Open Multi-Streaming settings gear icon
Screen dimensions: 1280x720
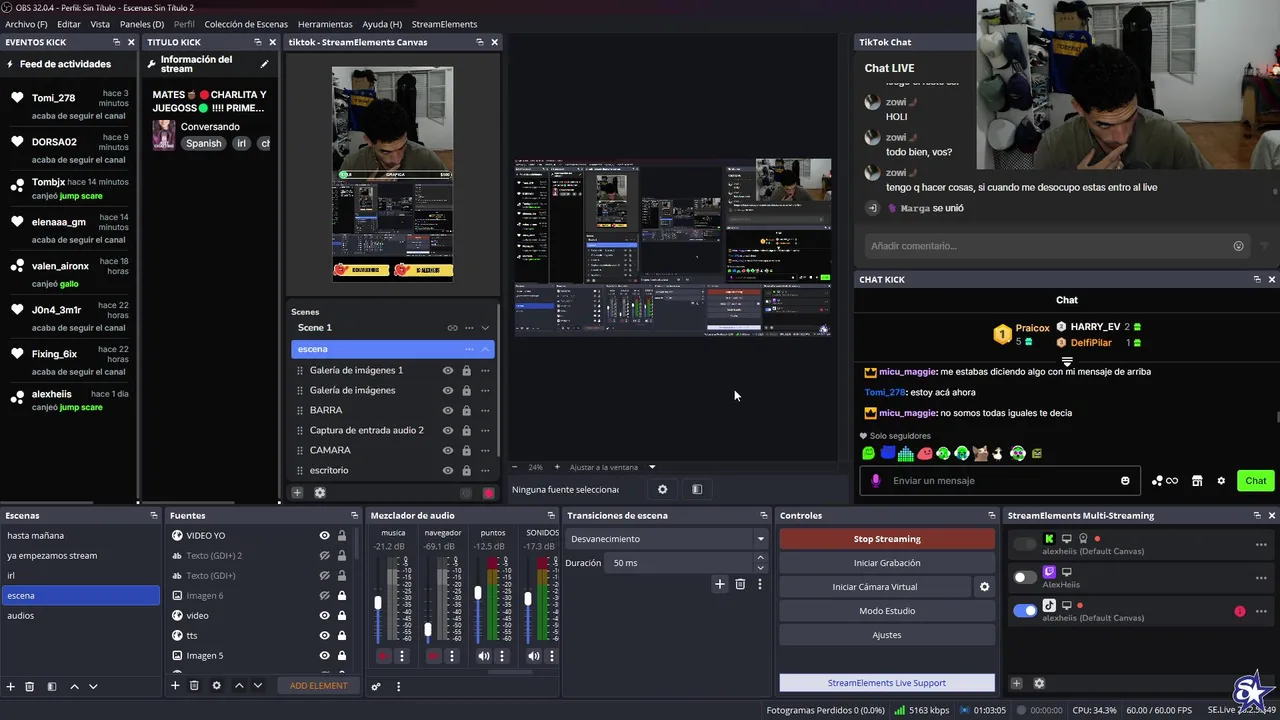(x=1039, y=683)
